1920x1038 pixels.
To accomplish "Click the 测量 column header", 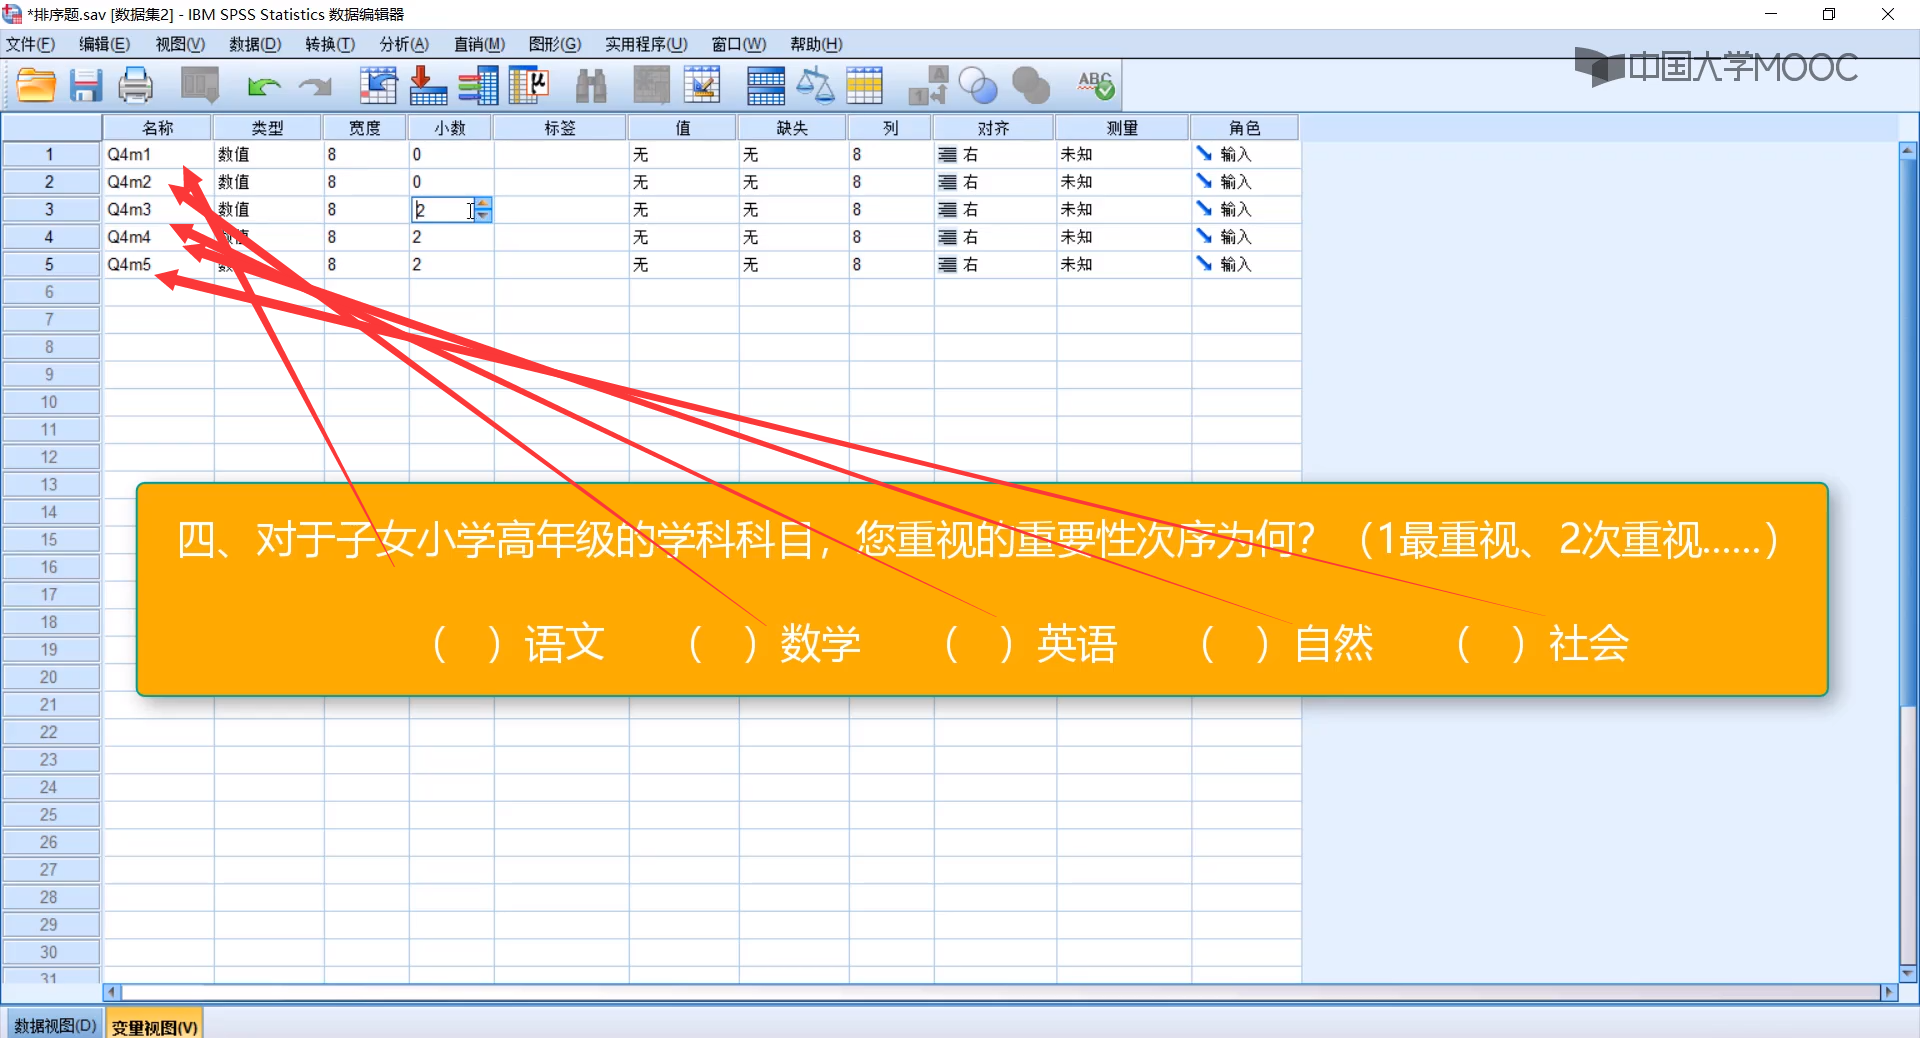I will 1123,128.
